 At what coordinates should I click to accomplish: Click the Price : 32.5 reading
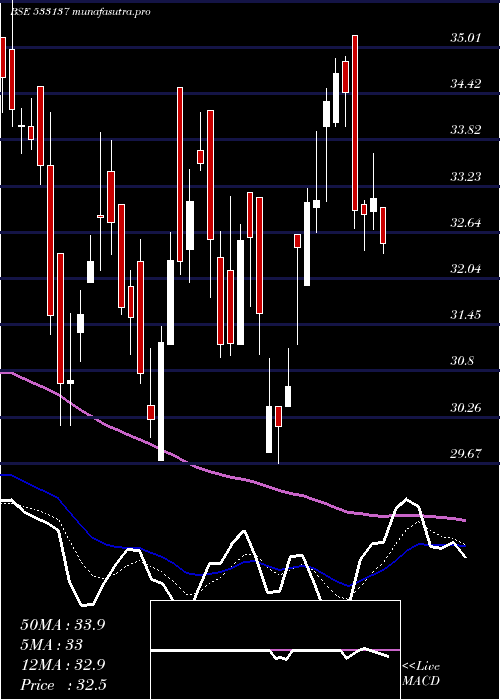pos(63,685)
